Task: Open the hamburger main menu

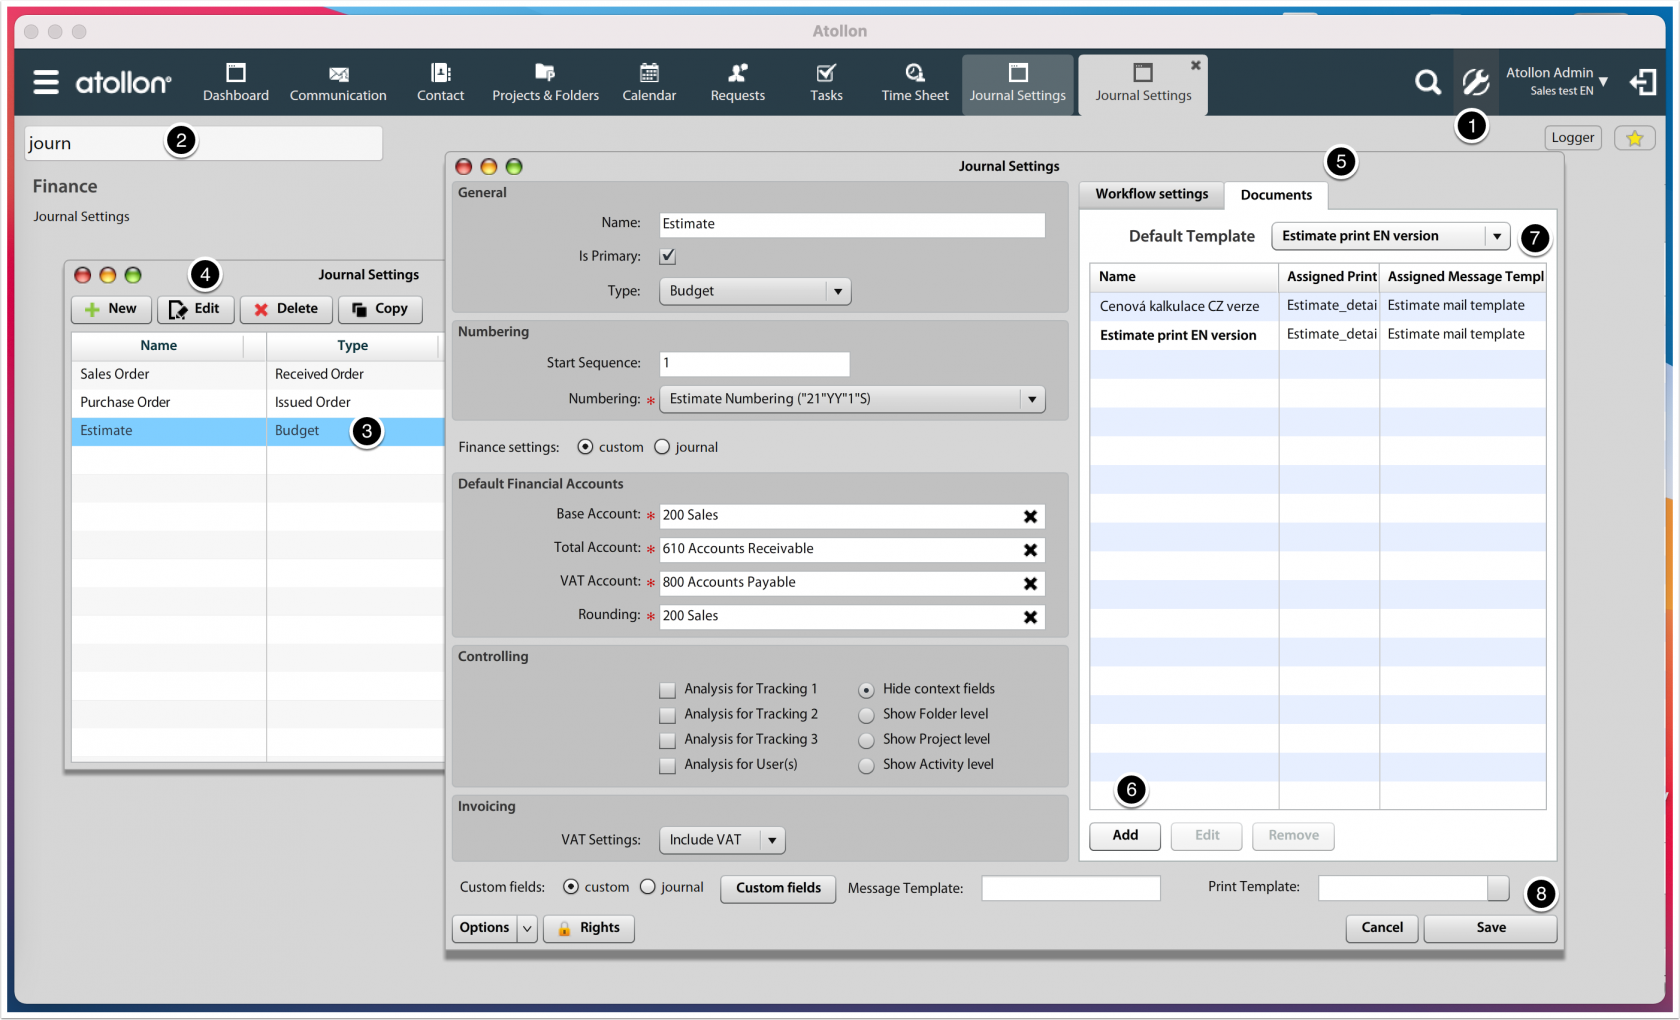Action: pyautogui.click(x=46, y=82)
